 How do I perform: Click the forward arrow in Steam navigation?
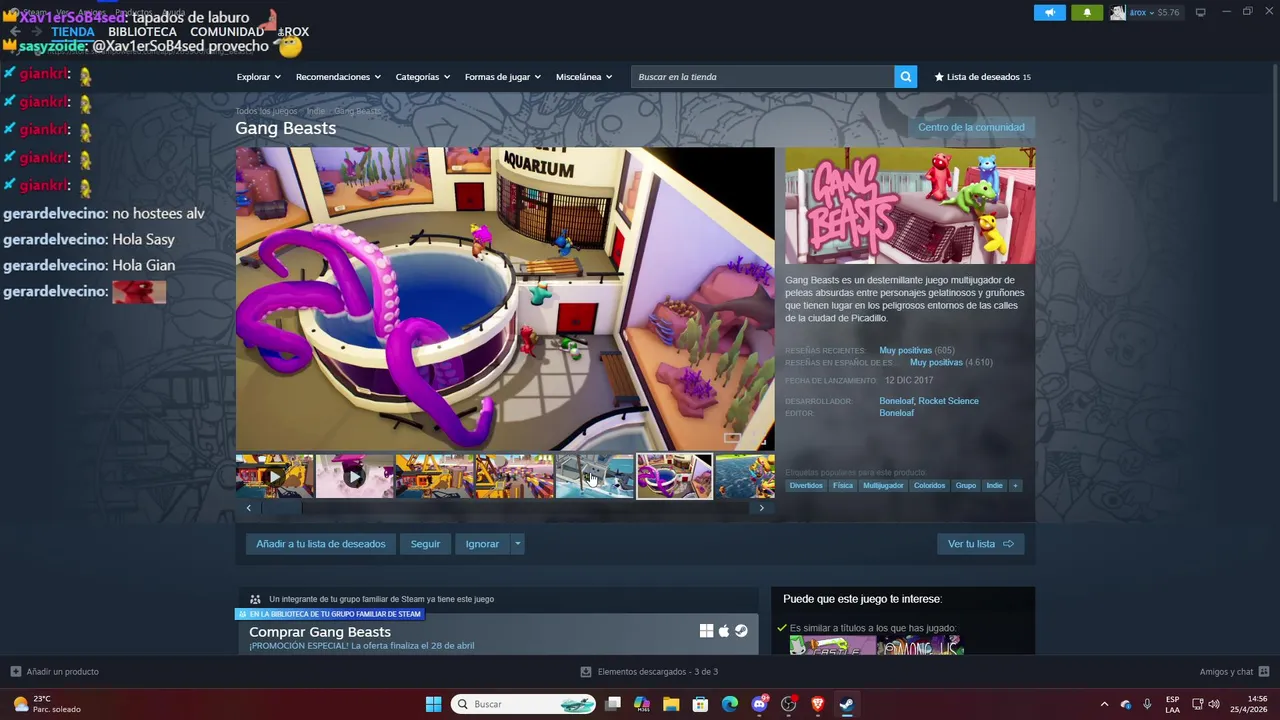(x=37, y=32)
